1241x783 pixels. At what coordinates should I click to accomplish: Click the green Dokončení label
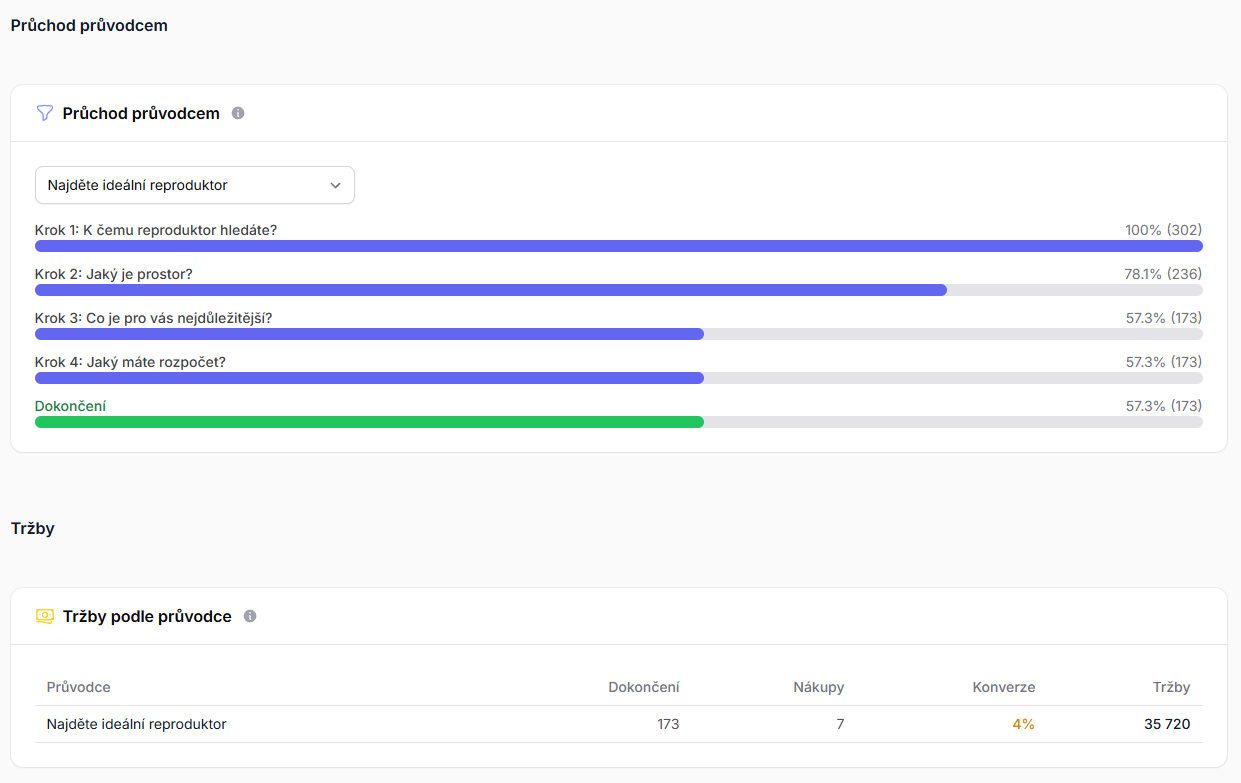click(71, 406)
